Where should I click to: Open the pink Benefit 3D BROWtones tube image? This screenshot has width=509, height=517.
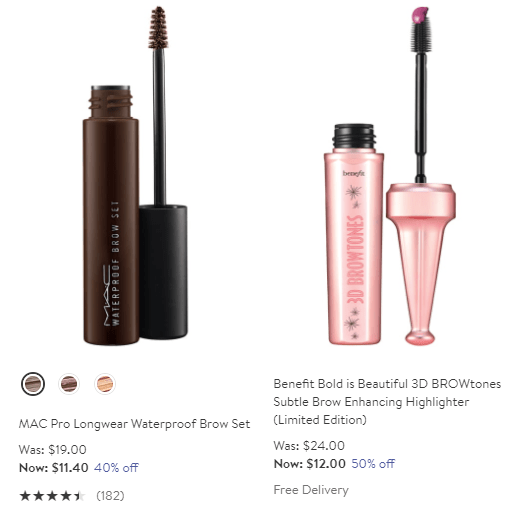(x=354, y=234)
